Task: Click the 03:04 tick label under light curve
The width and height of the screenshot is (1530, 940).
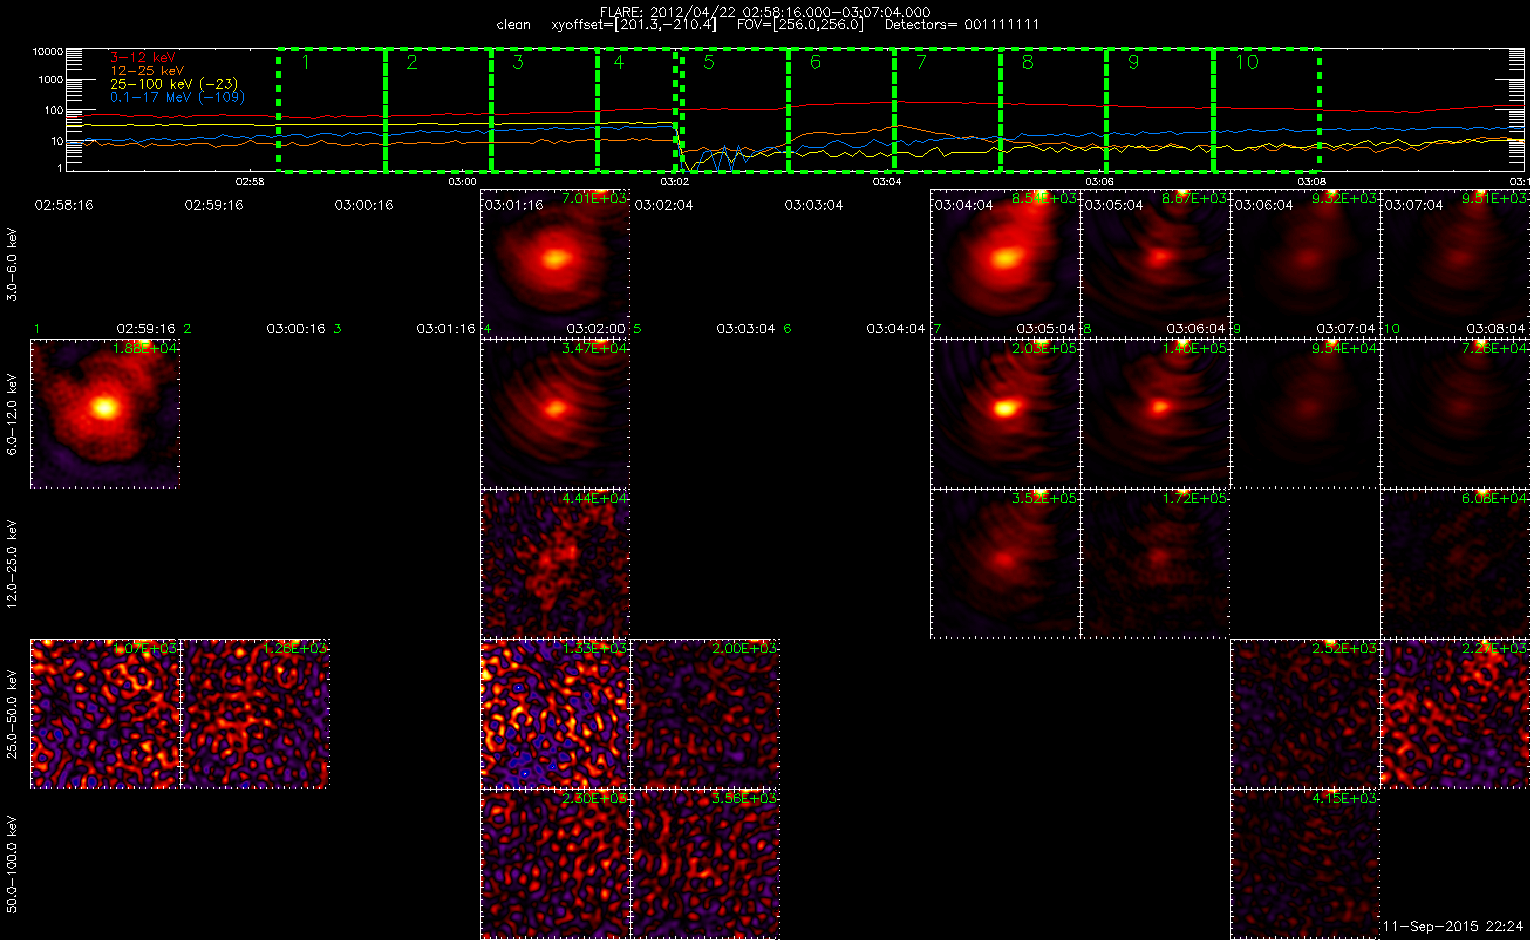Action: pos(886,182)
